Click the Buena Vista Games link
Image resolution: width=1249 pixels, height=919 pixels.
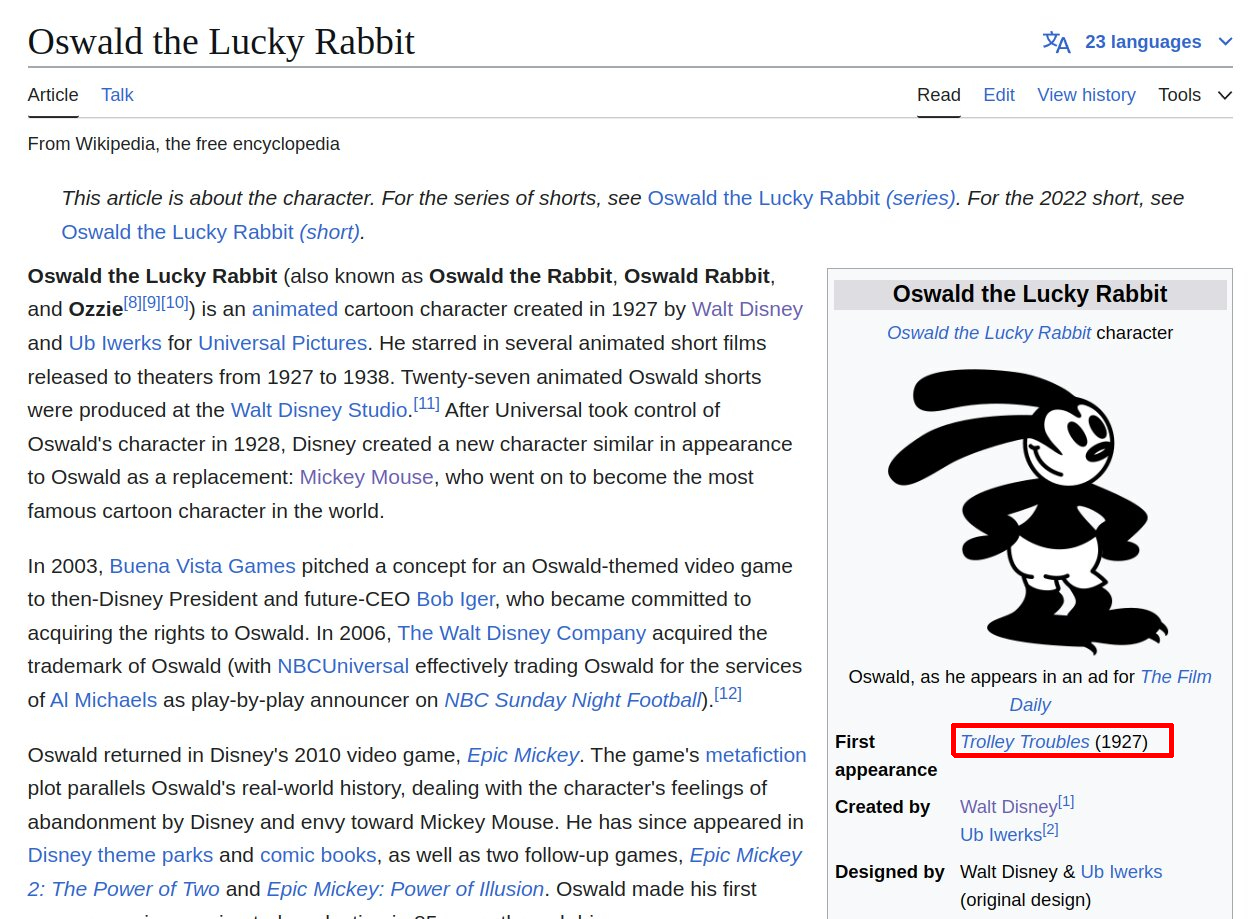(x=202, y=566)
